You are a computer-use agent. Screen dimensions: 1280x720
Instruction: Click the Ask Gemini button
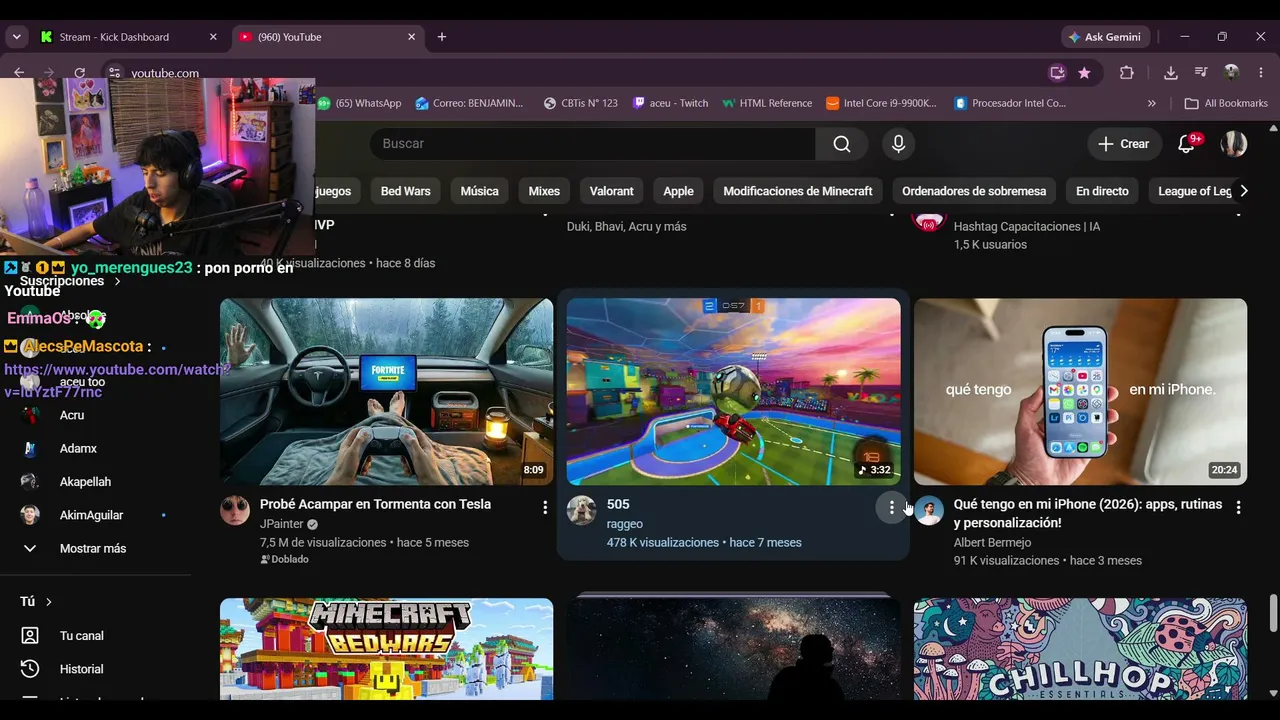tap(1105, 37)
